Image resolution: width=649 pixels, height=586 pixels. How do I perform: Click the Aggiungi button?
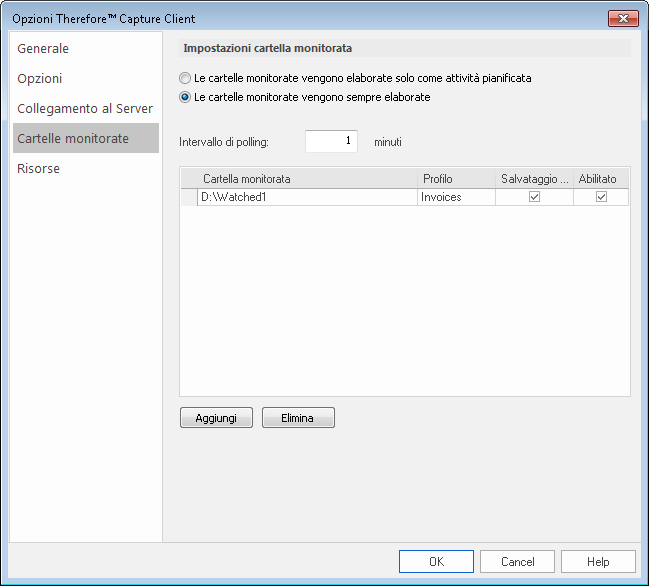coord(216,418)
